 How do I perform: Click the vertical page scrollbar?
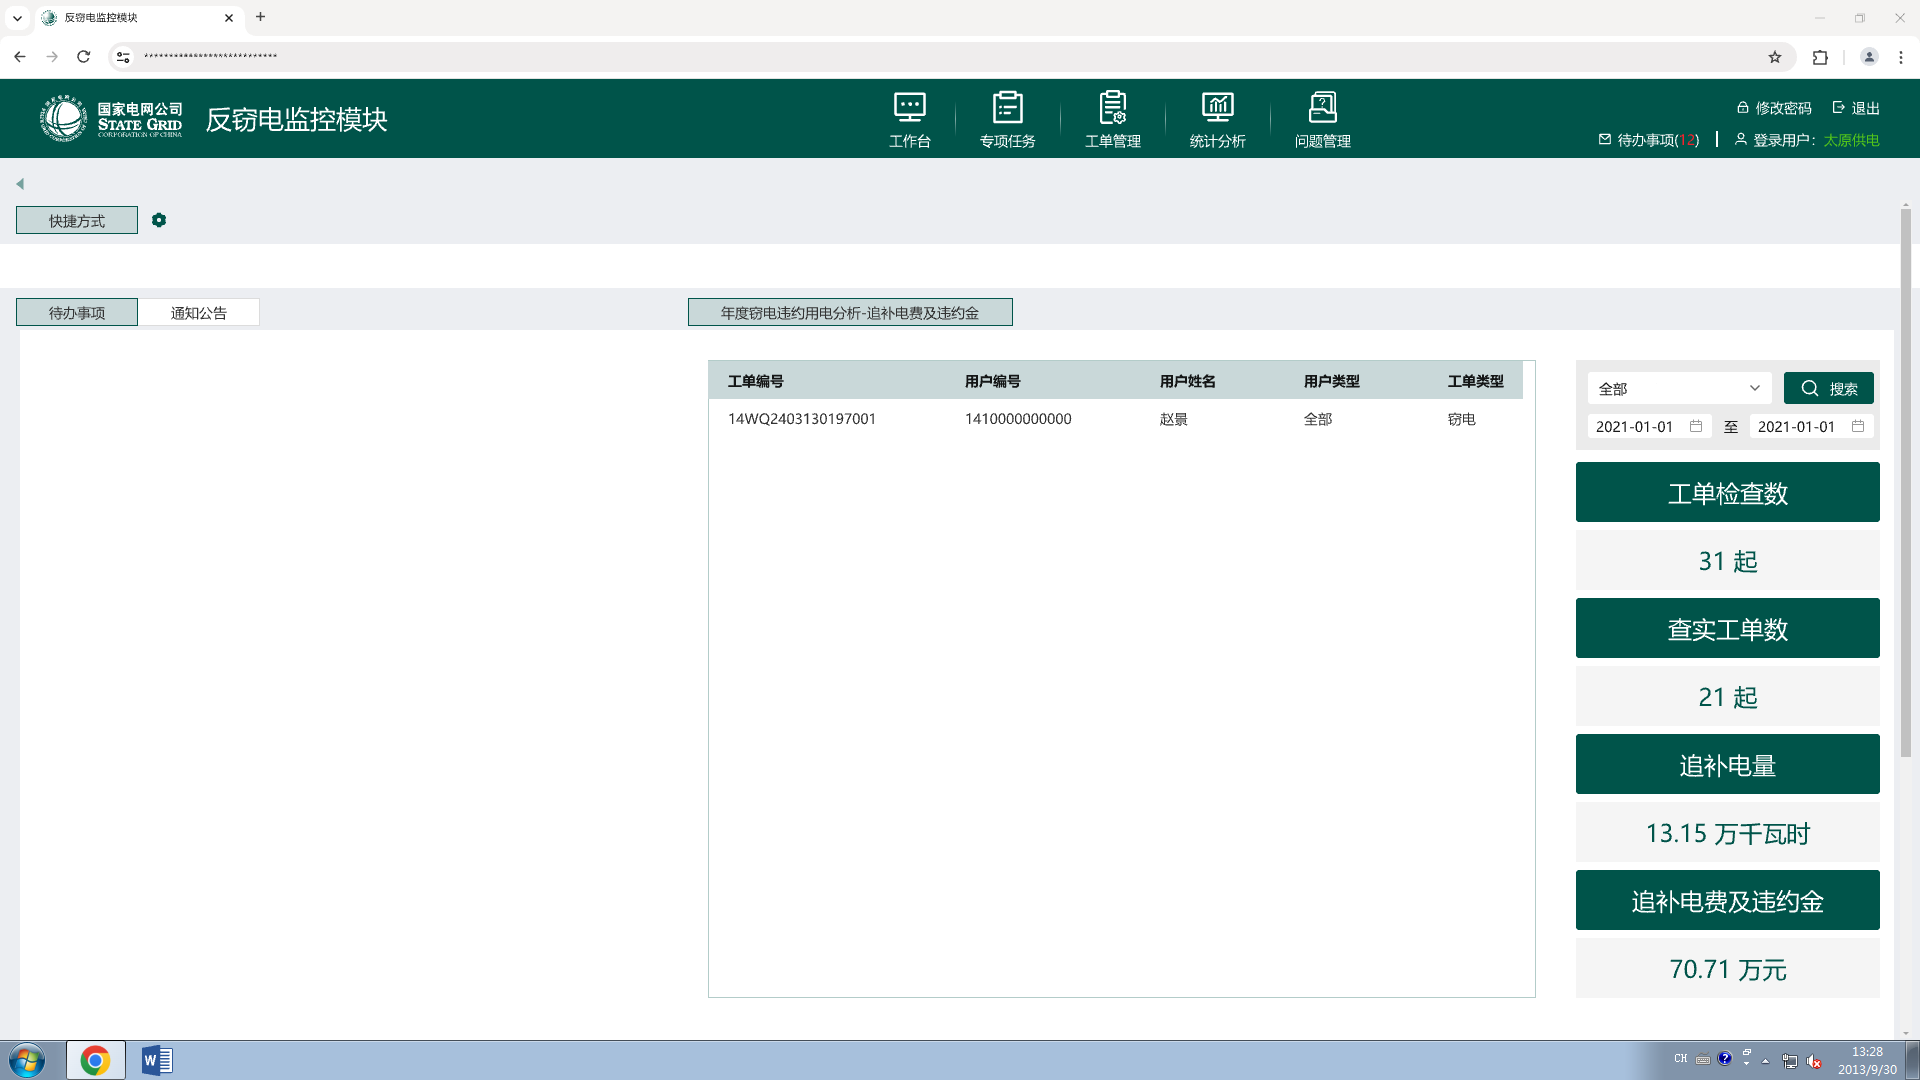pos(1905,480)
